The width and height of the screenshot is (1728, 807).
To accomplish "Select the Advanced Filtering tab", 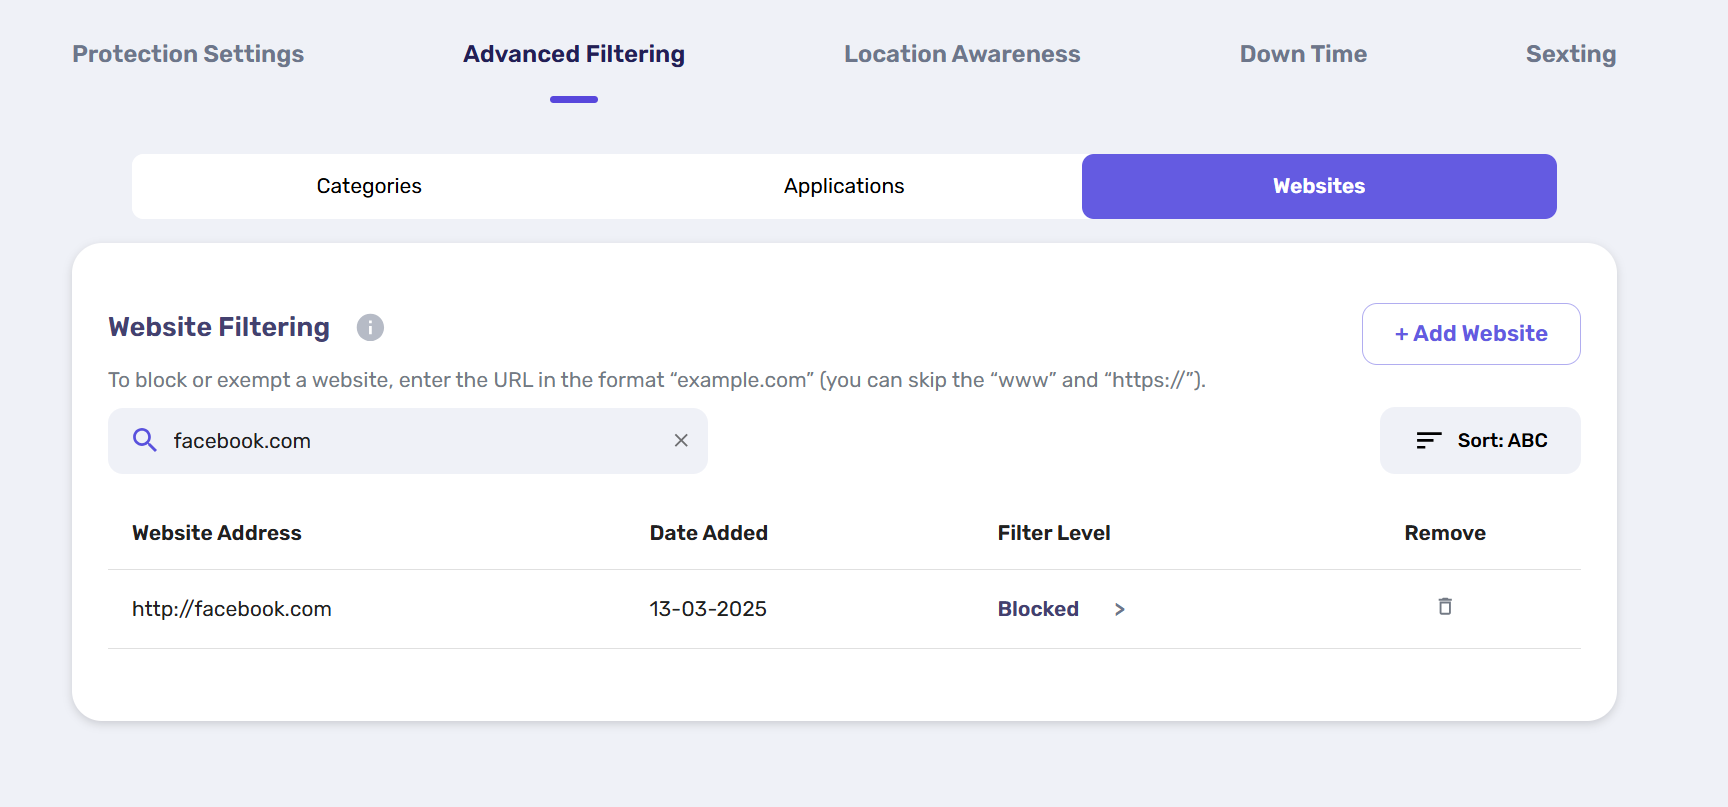I will [574, 54].
